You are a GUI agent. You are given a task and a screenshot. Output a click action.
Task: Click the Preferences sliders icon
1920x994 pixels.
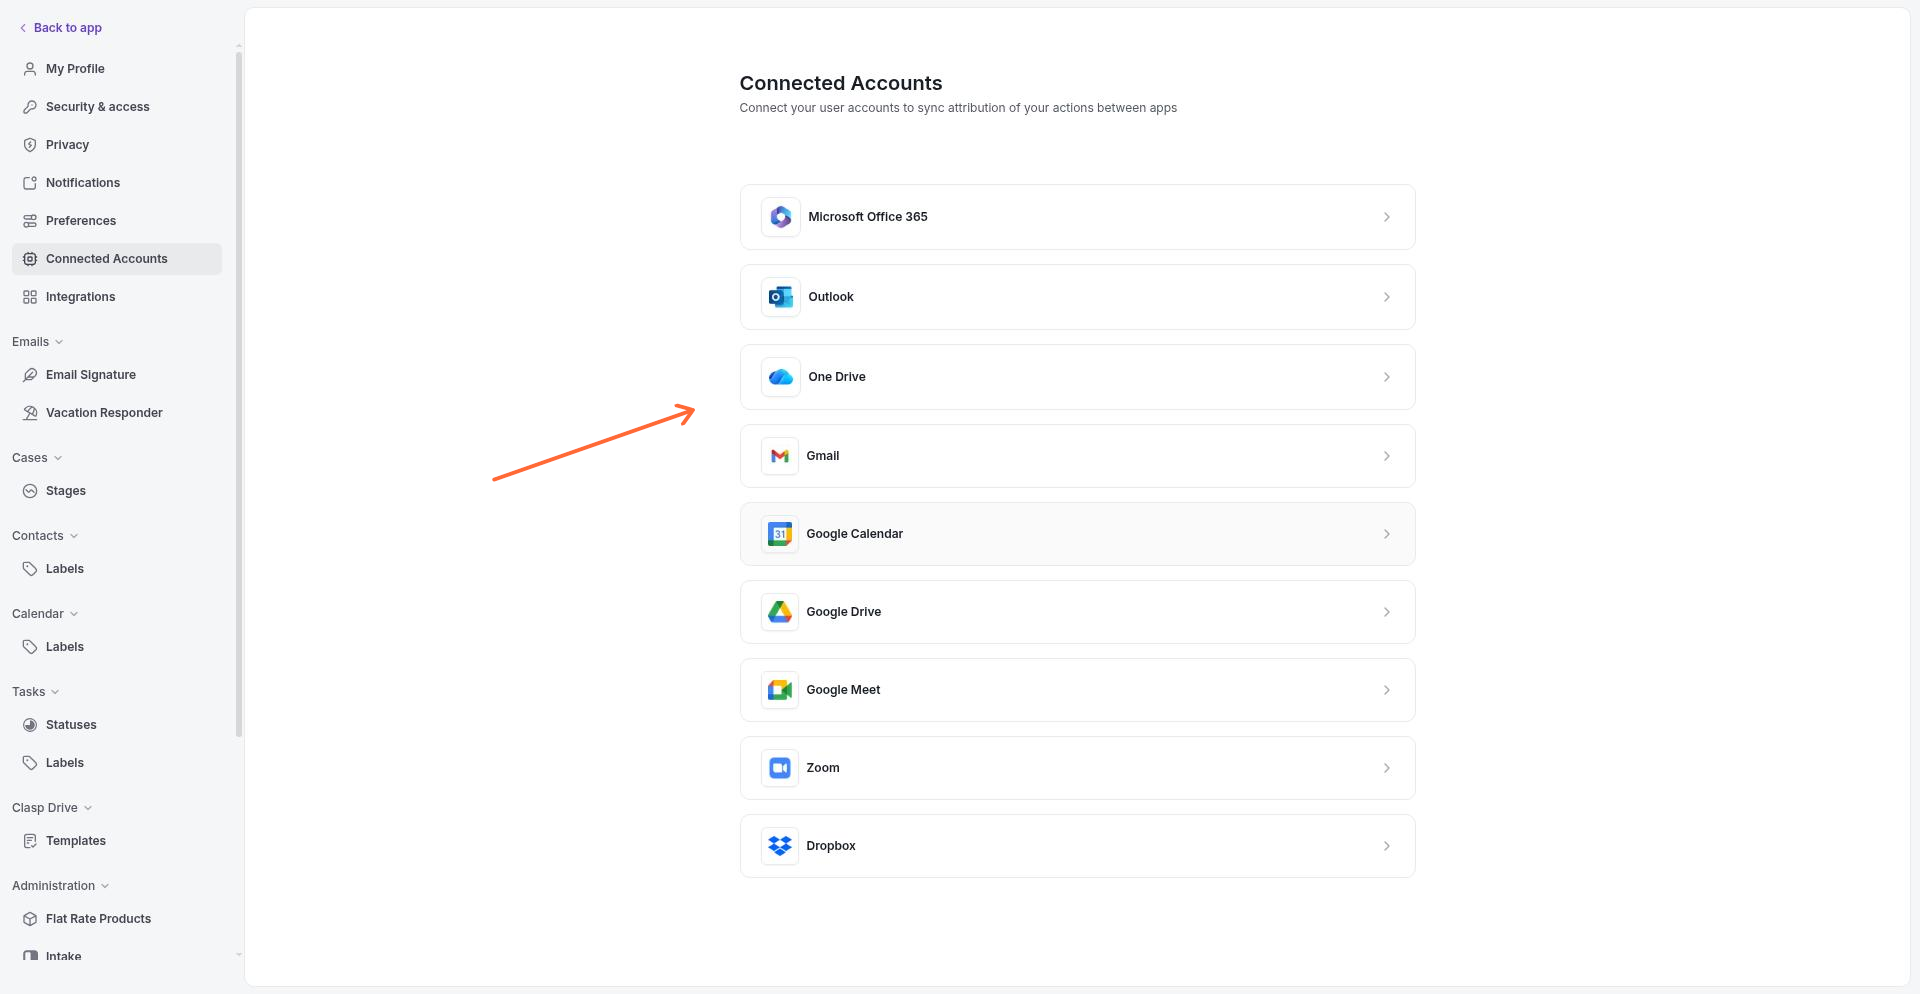point(30,221)
